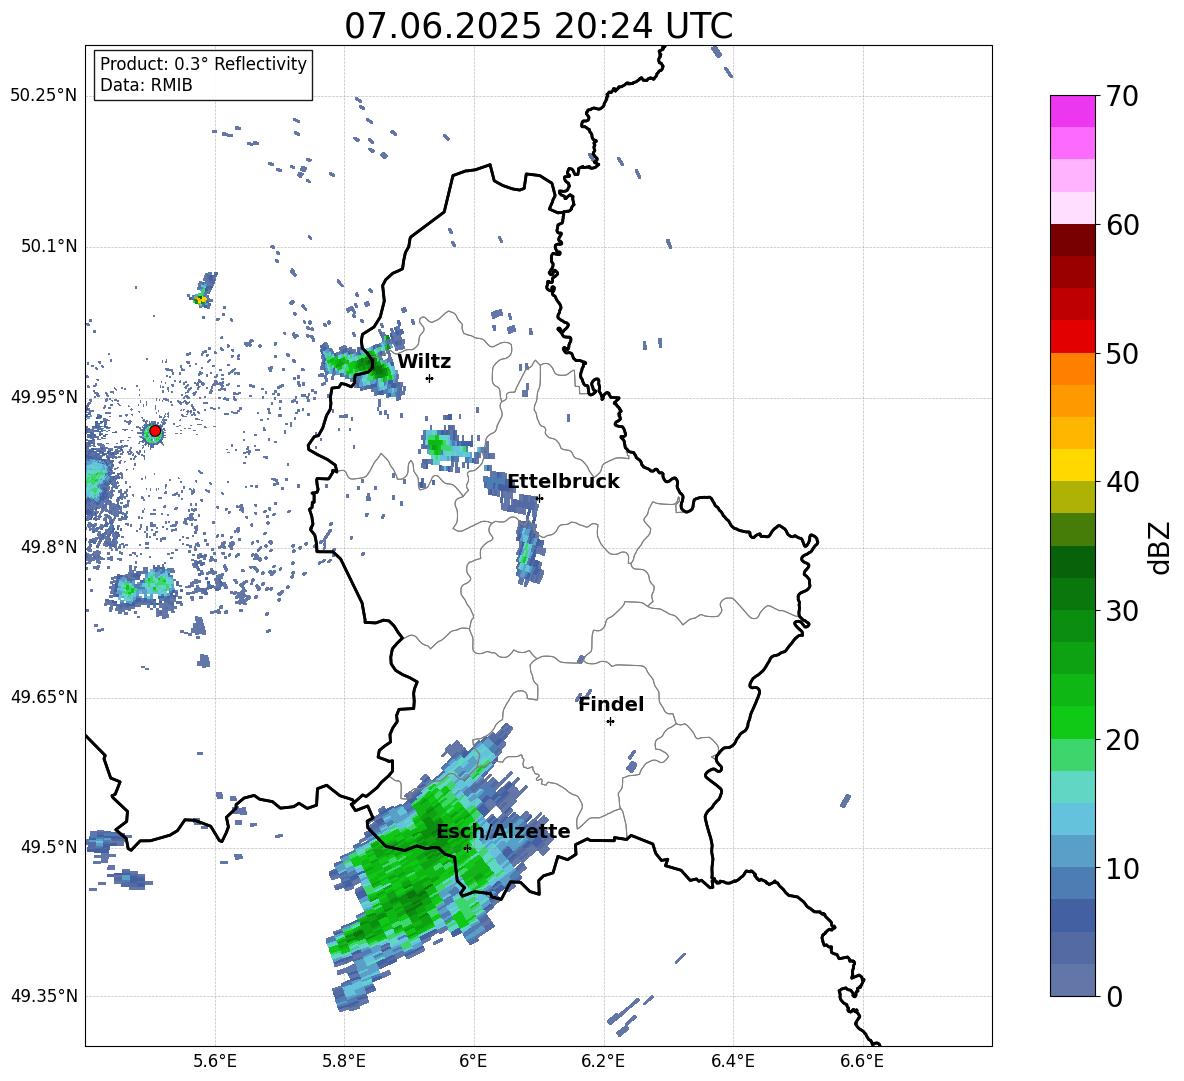Click the Findel station label

tap(611, 704)
